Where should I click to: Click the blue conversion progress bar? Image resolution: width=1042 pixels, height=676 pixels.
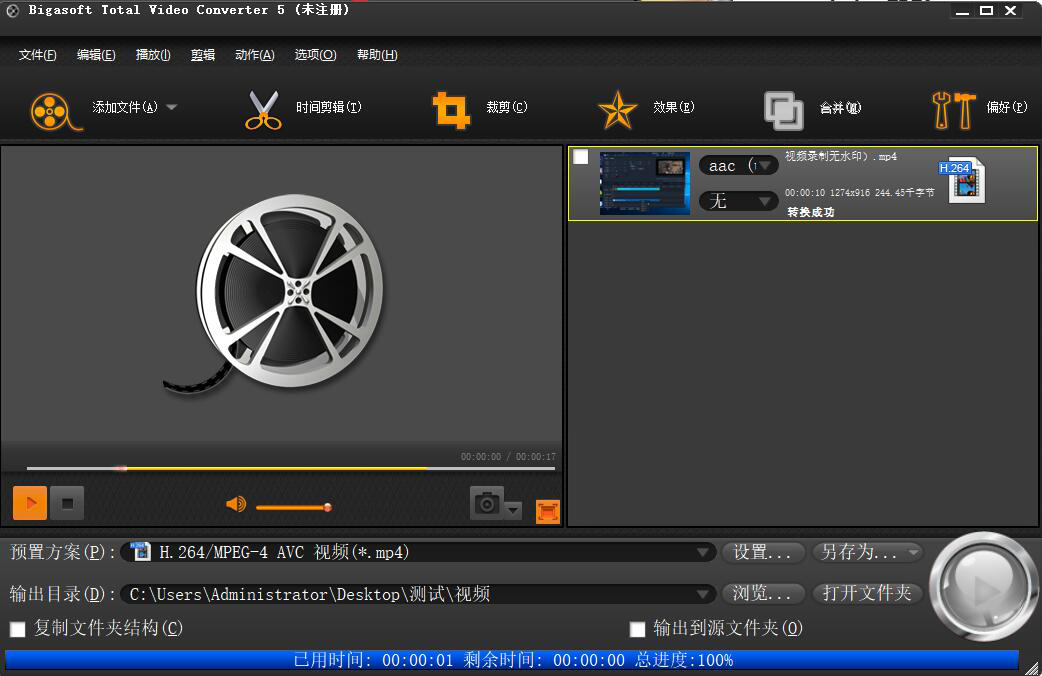point(512,659)
